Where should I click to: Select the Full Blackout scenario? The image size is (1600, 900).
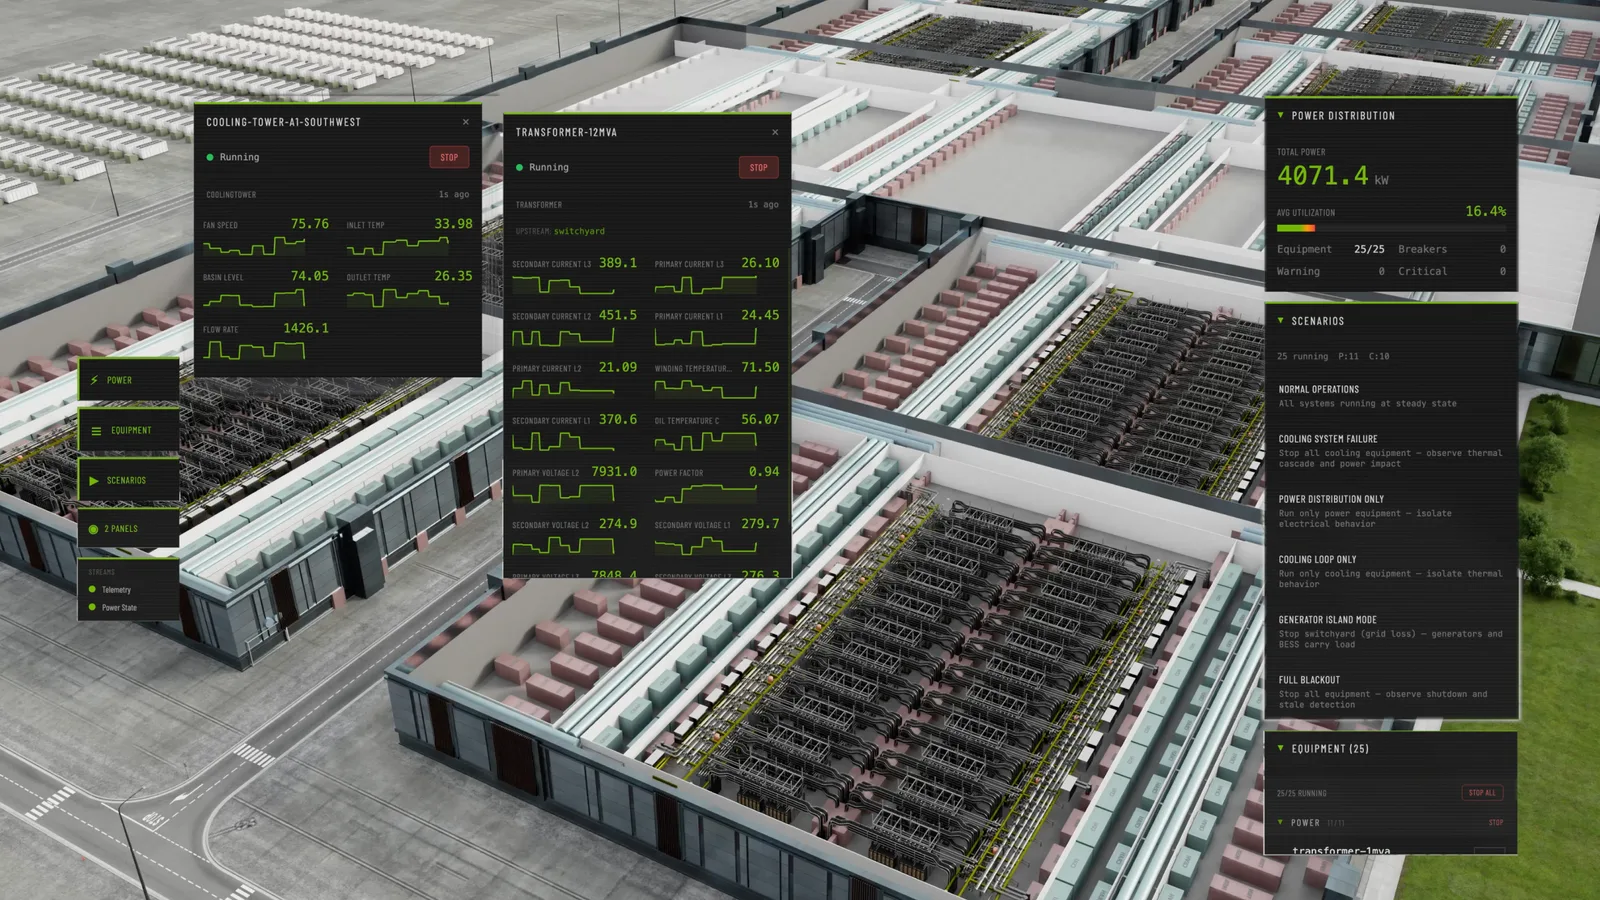(1391, 692)
